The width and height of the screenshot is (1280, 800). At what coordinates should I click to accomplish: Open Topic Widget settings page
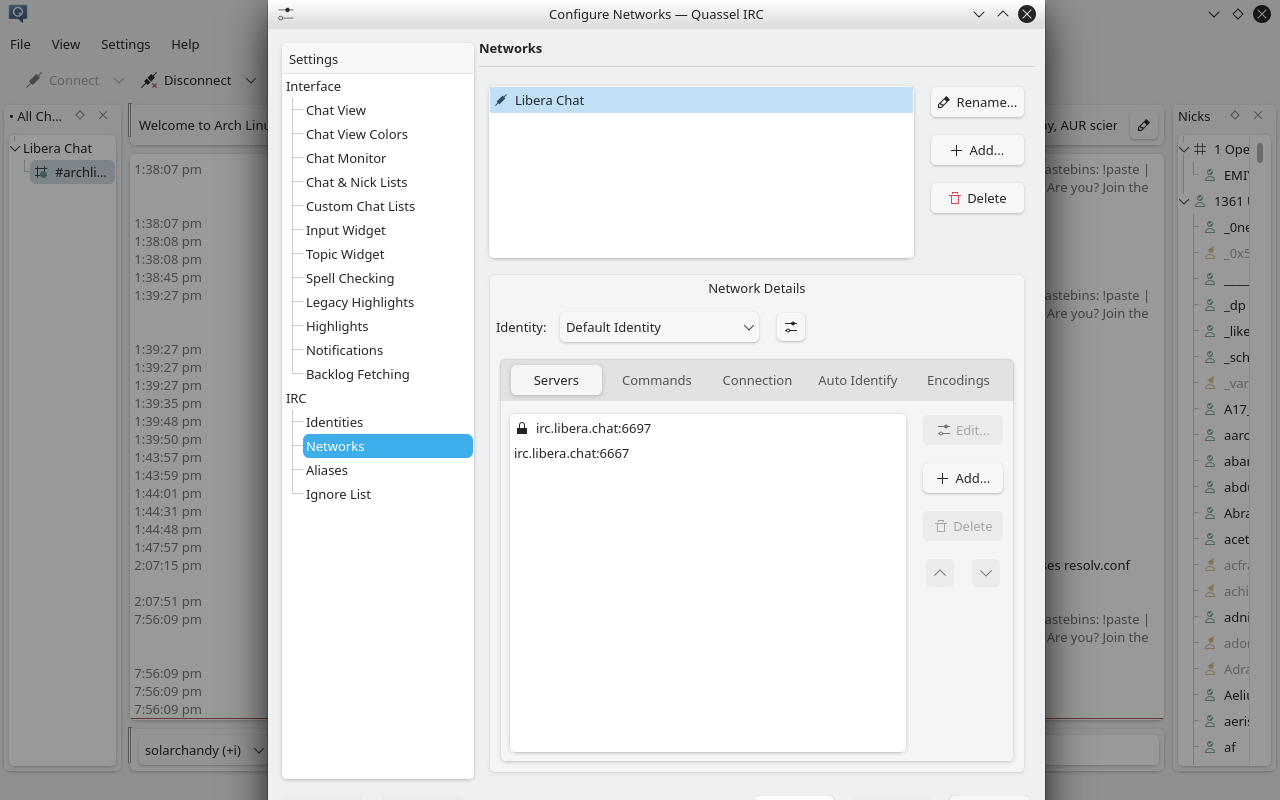click(345, 254)
